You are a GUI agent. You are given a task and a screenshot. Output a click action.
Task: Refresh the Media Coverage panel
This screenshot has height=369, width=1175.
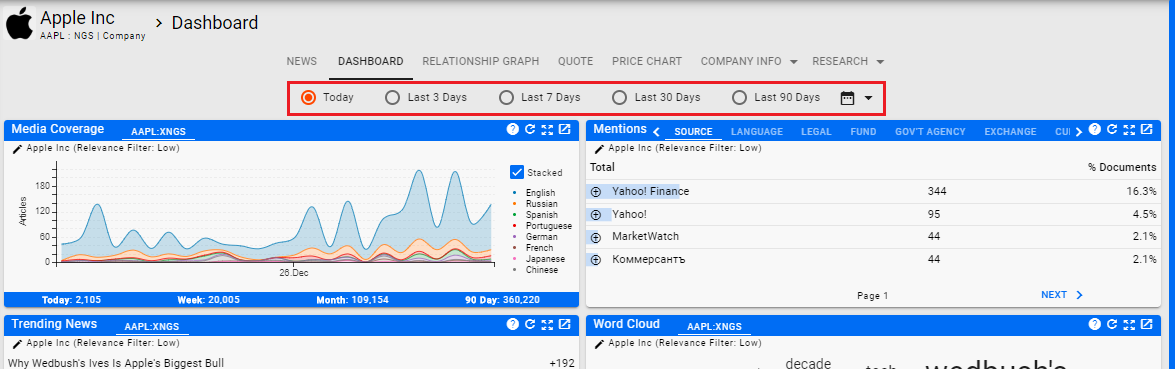(530, 129)
